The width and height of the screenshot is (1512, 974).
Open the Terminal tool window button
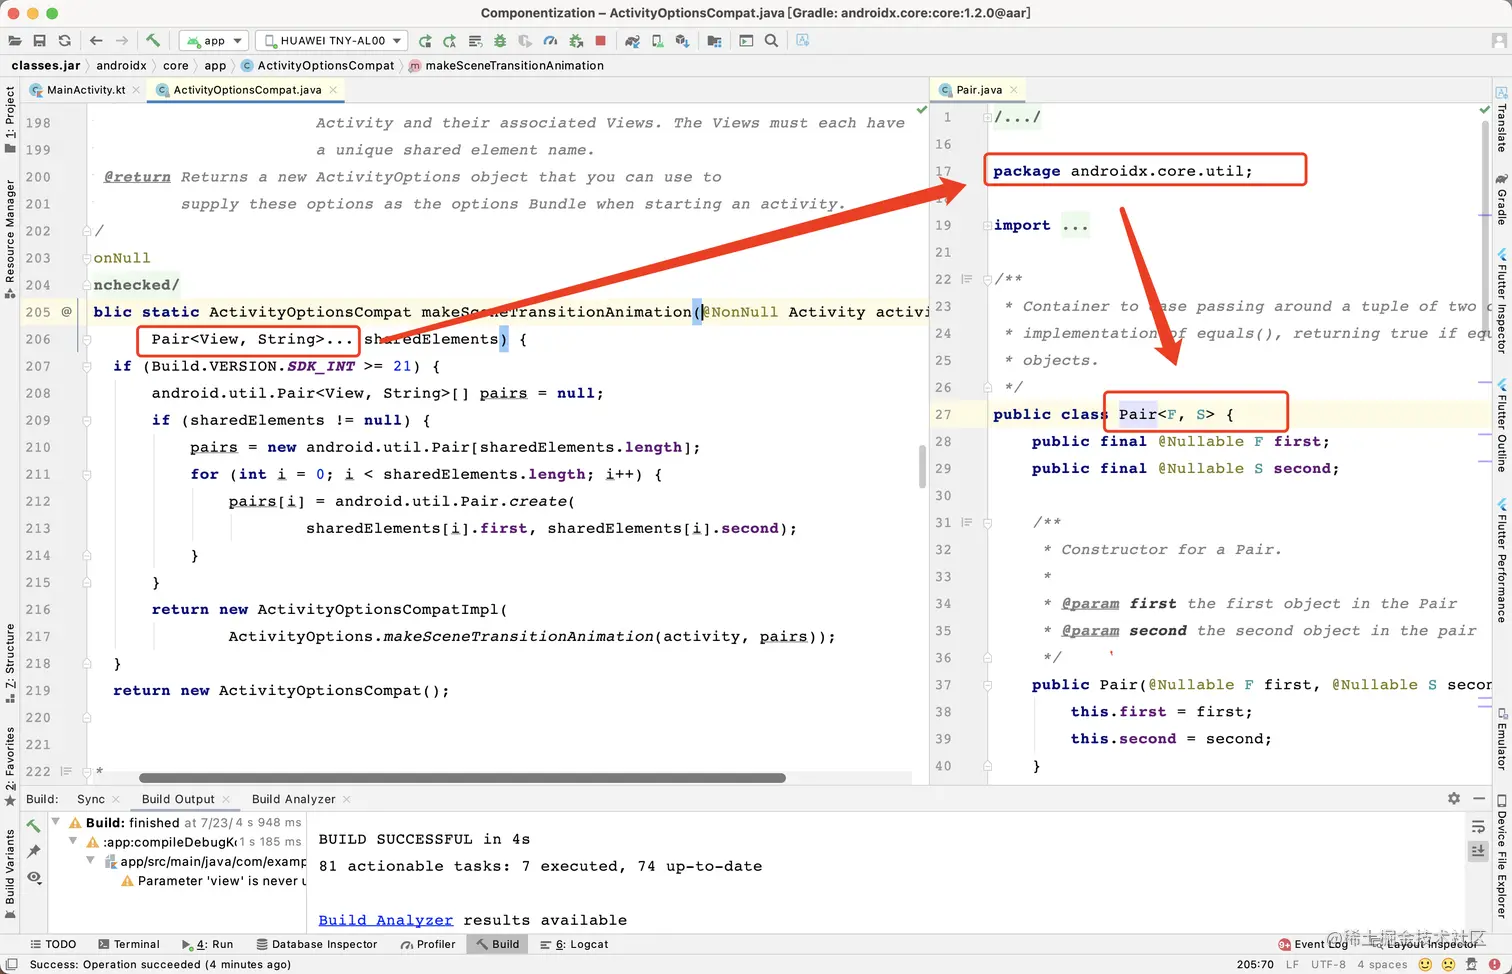point(129,944)
